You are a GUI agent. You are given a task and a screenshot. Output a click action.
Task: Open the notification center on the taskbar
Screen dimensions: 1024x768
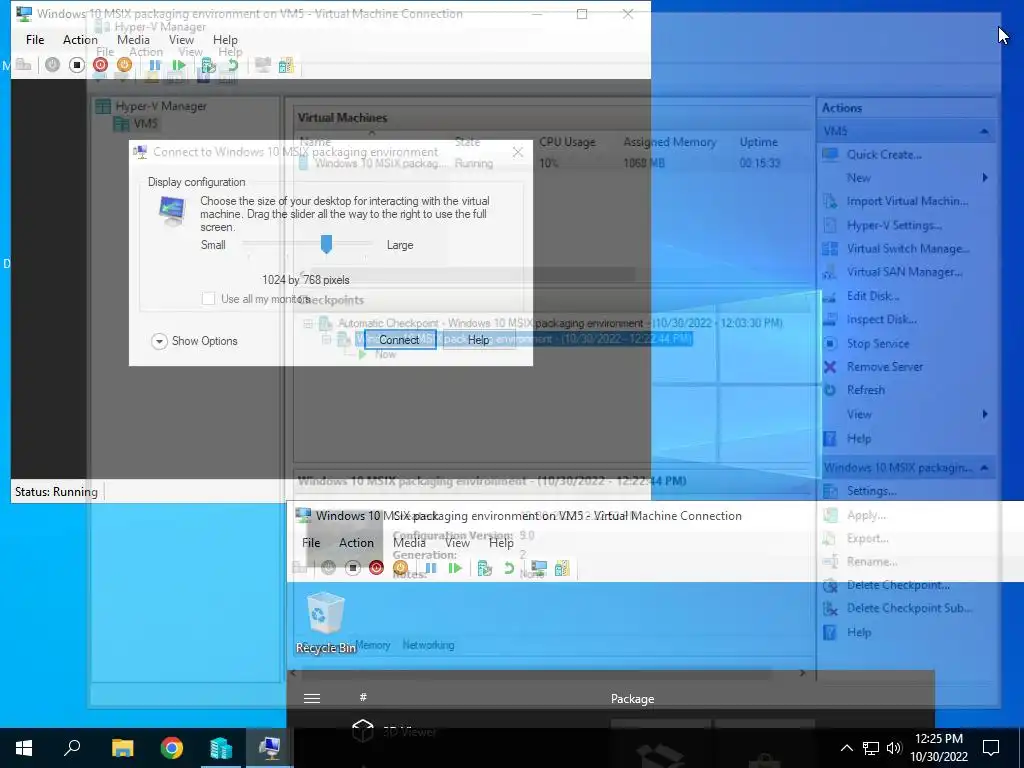pos(991,748)
